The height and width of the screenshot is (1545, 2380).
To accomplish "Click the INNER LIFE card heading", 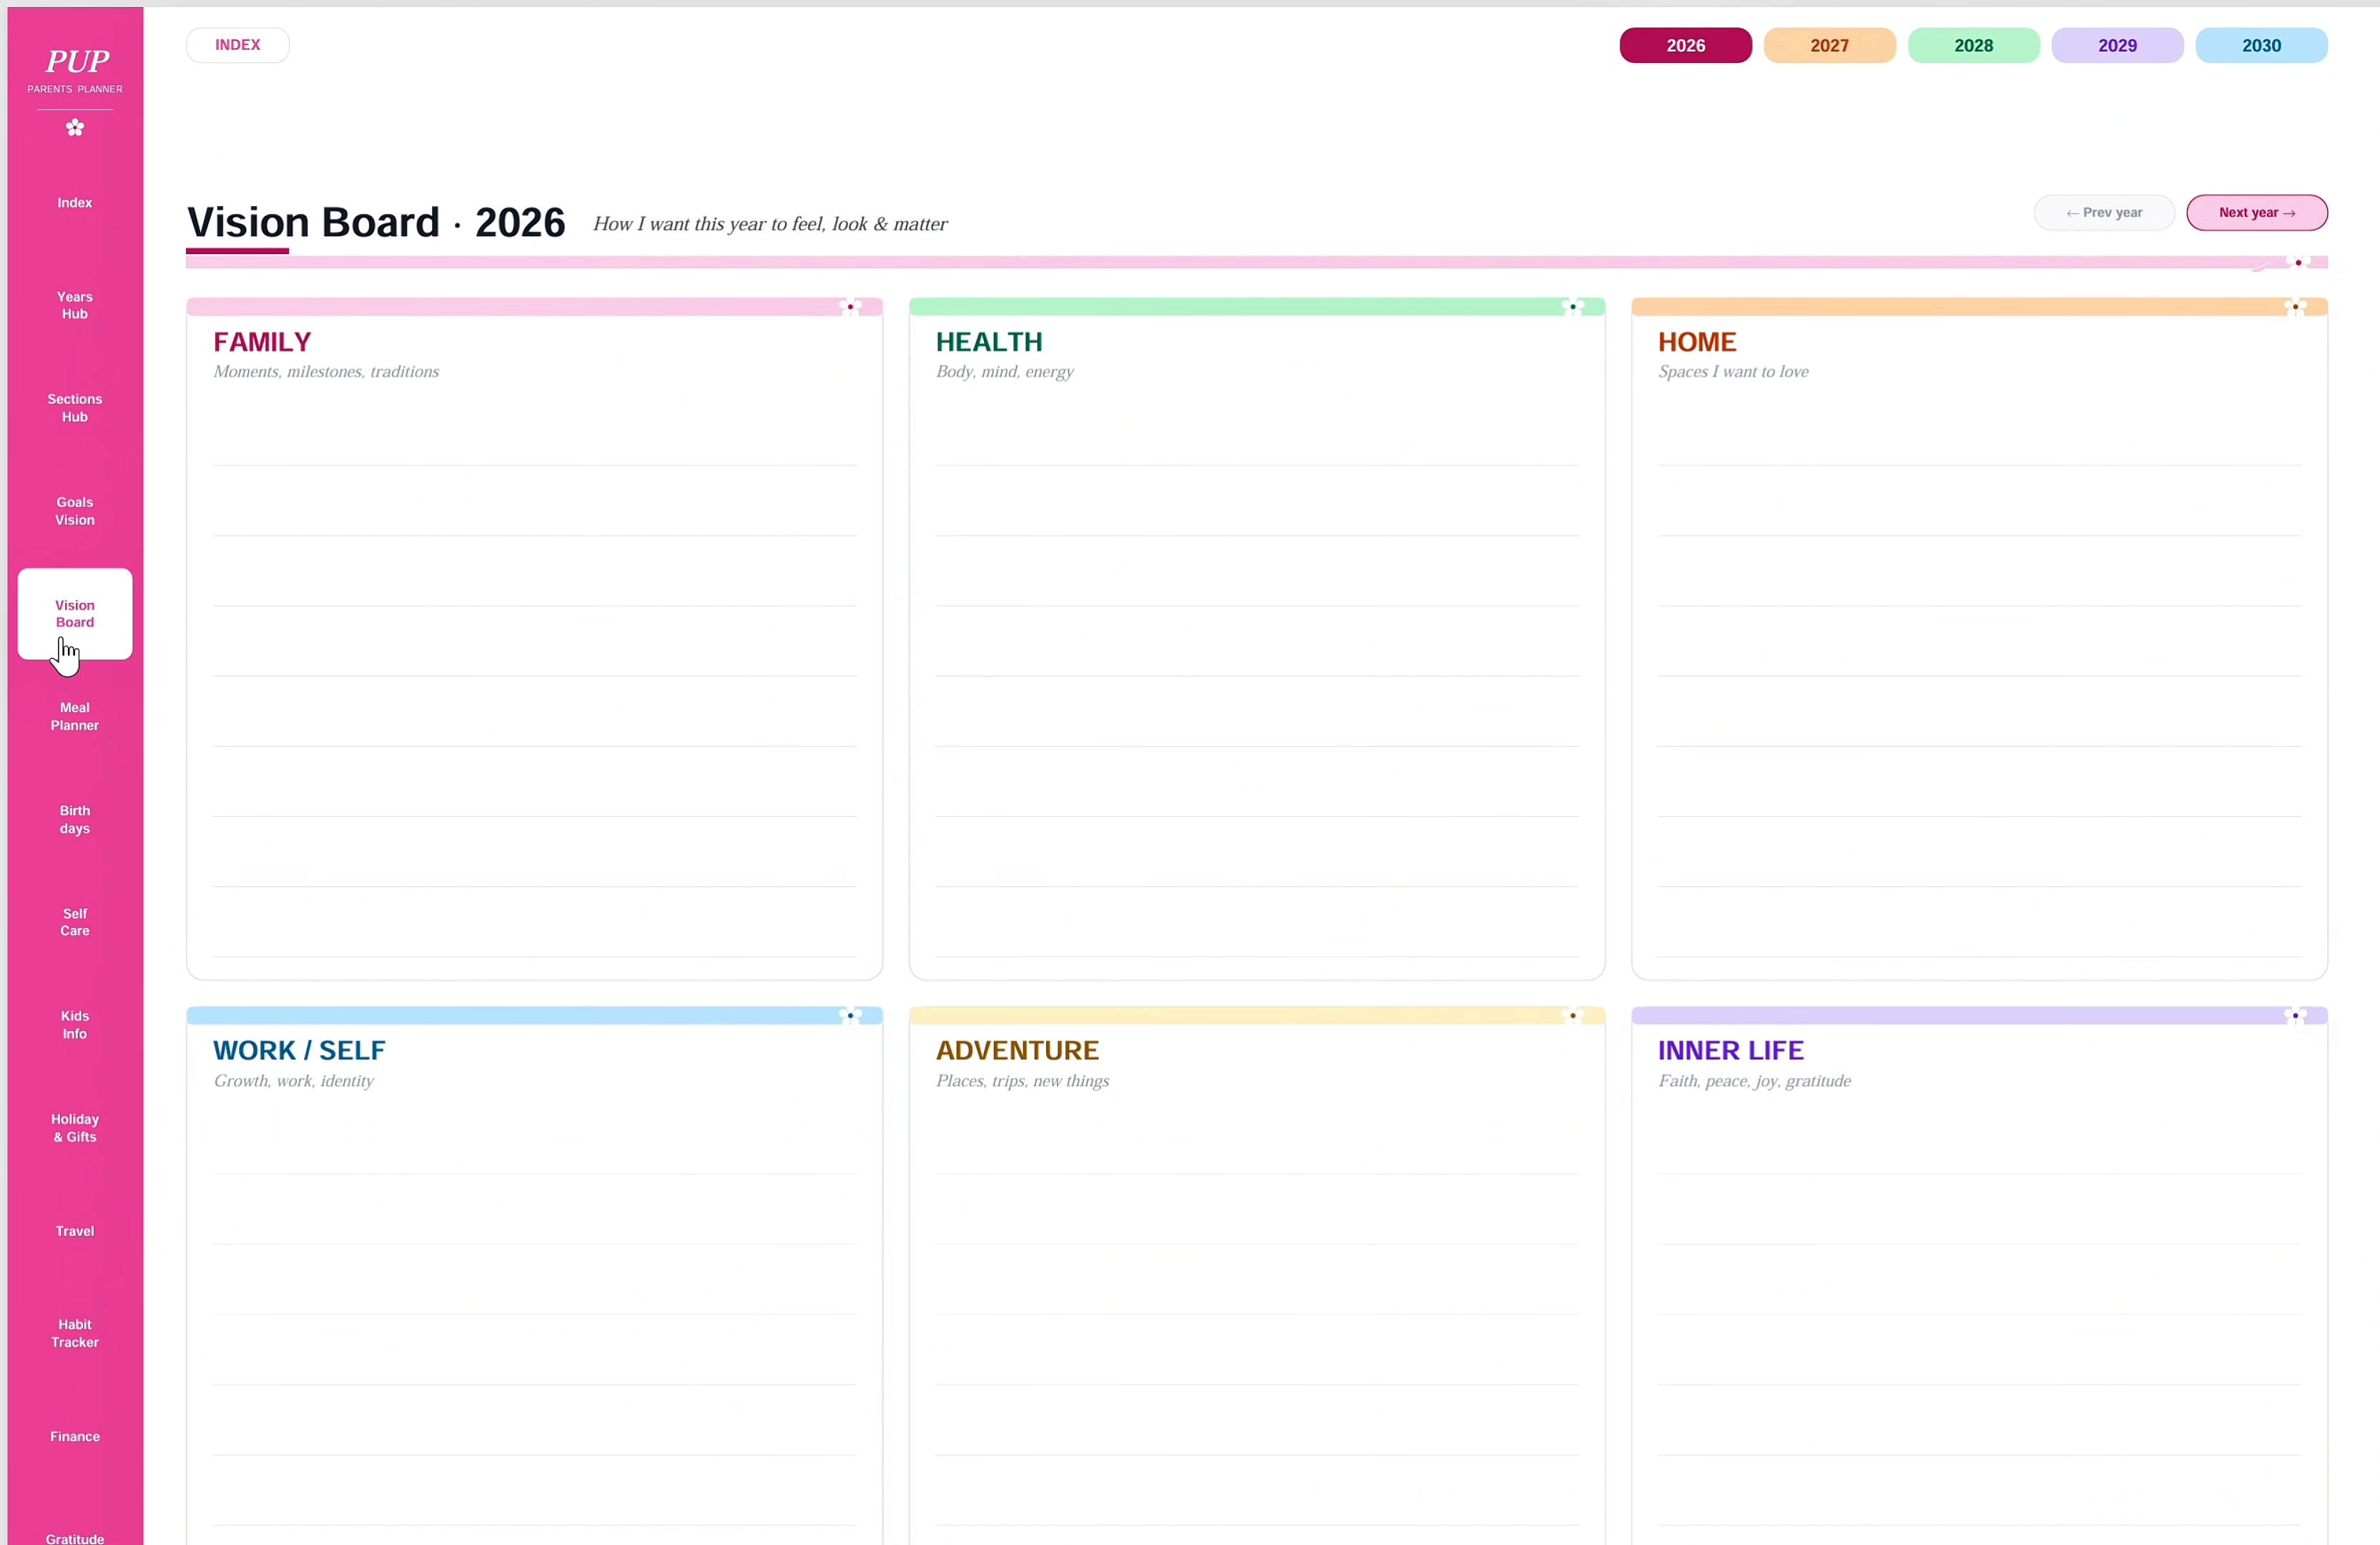I will click(x=1731, y=1051).
